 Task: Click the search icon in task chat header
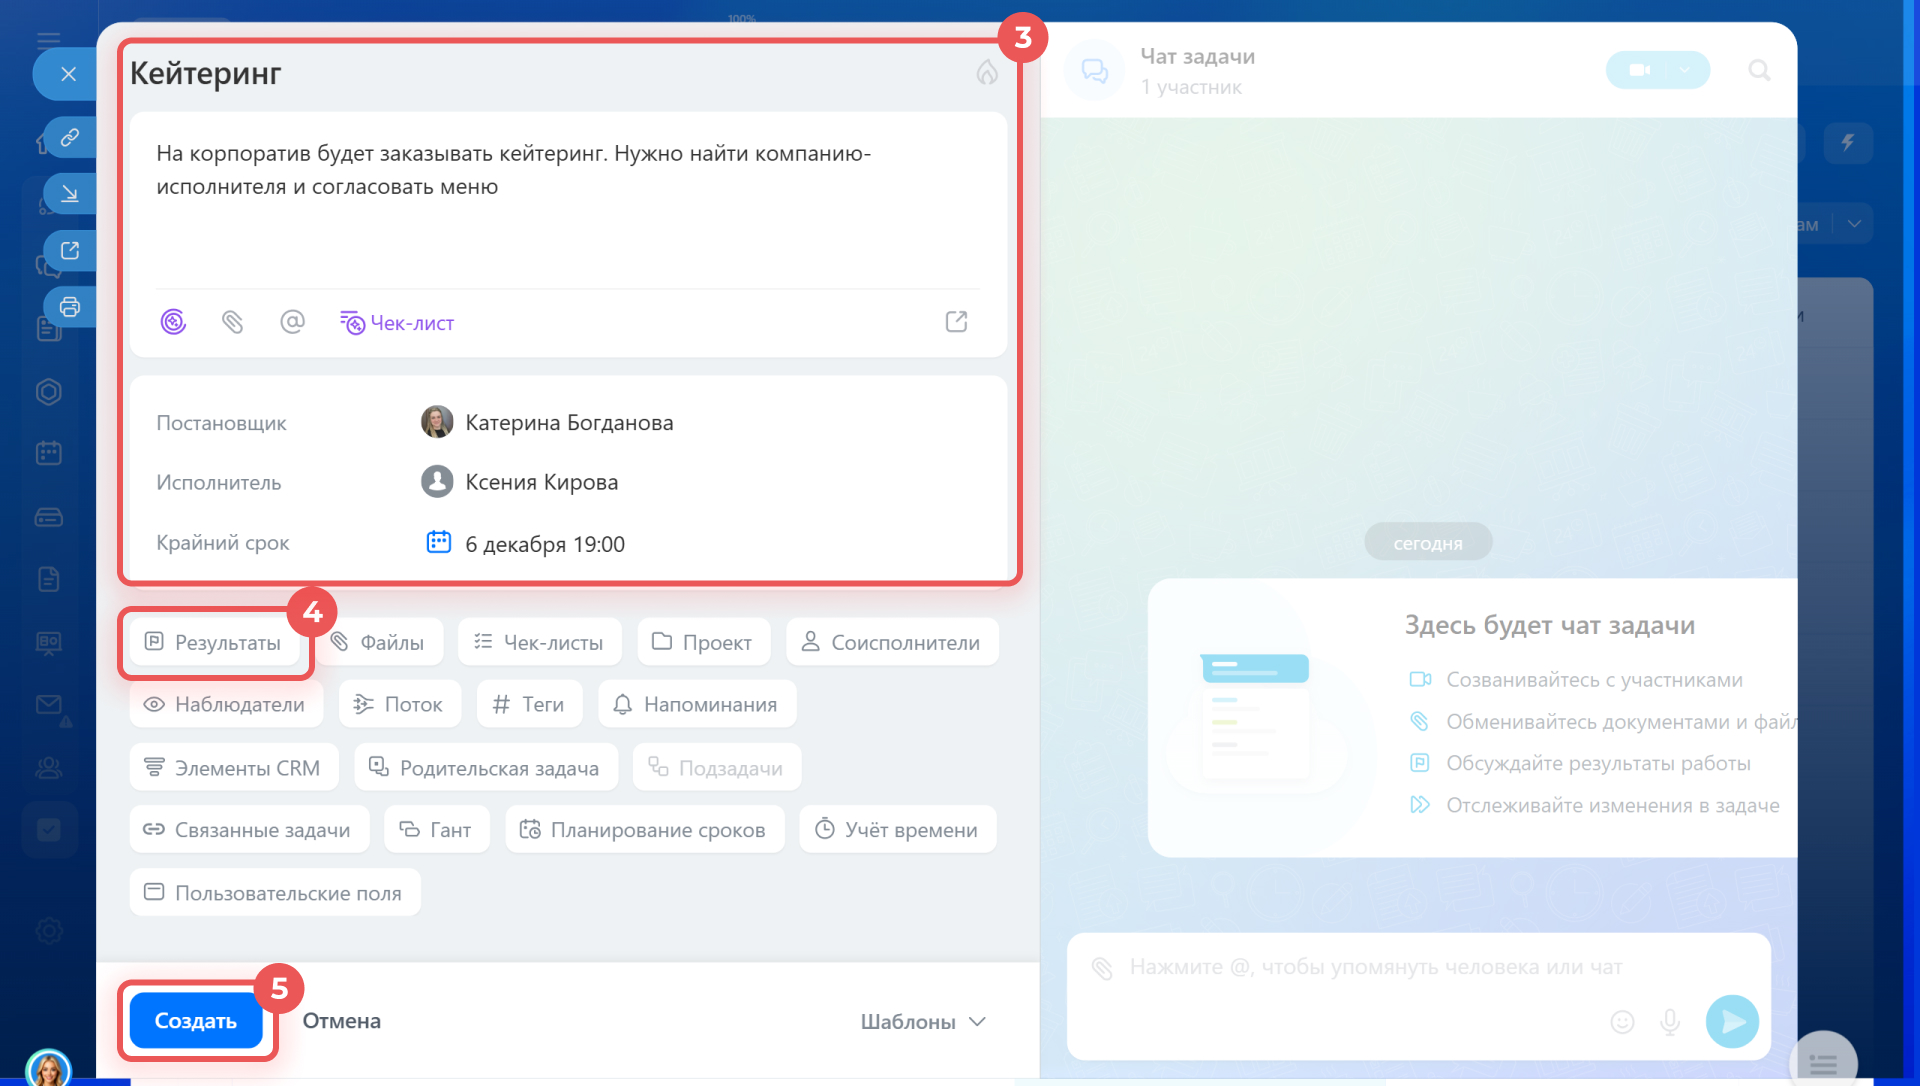[x=1759, y=70]
